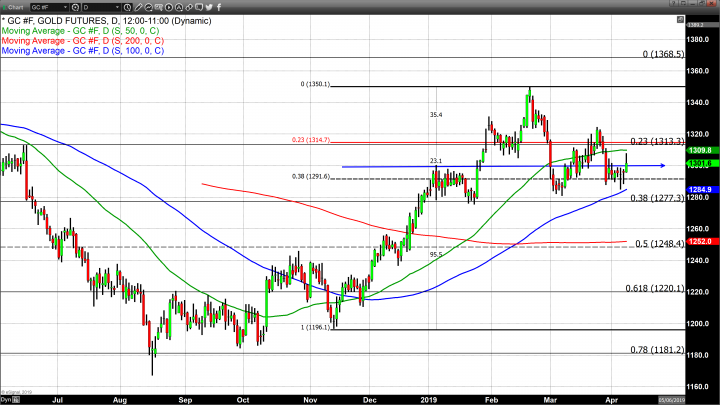Click the 0.23 (1313.3) Fibonacci label
The image size is (720, 405).
pos(657,141)
